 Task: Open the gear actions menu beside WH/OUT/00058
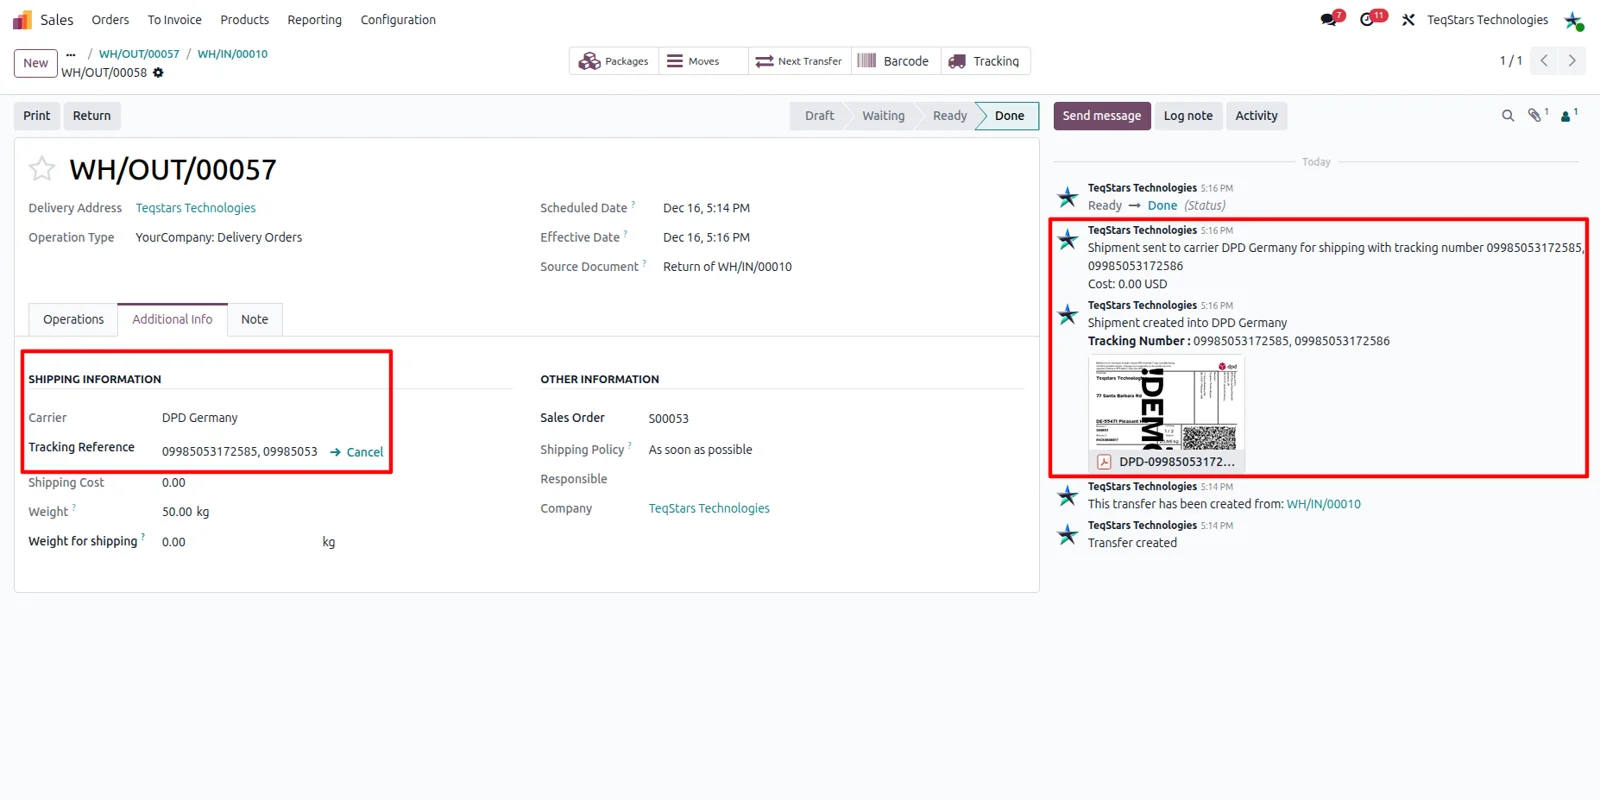click(x=158, y=73)
